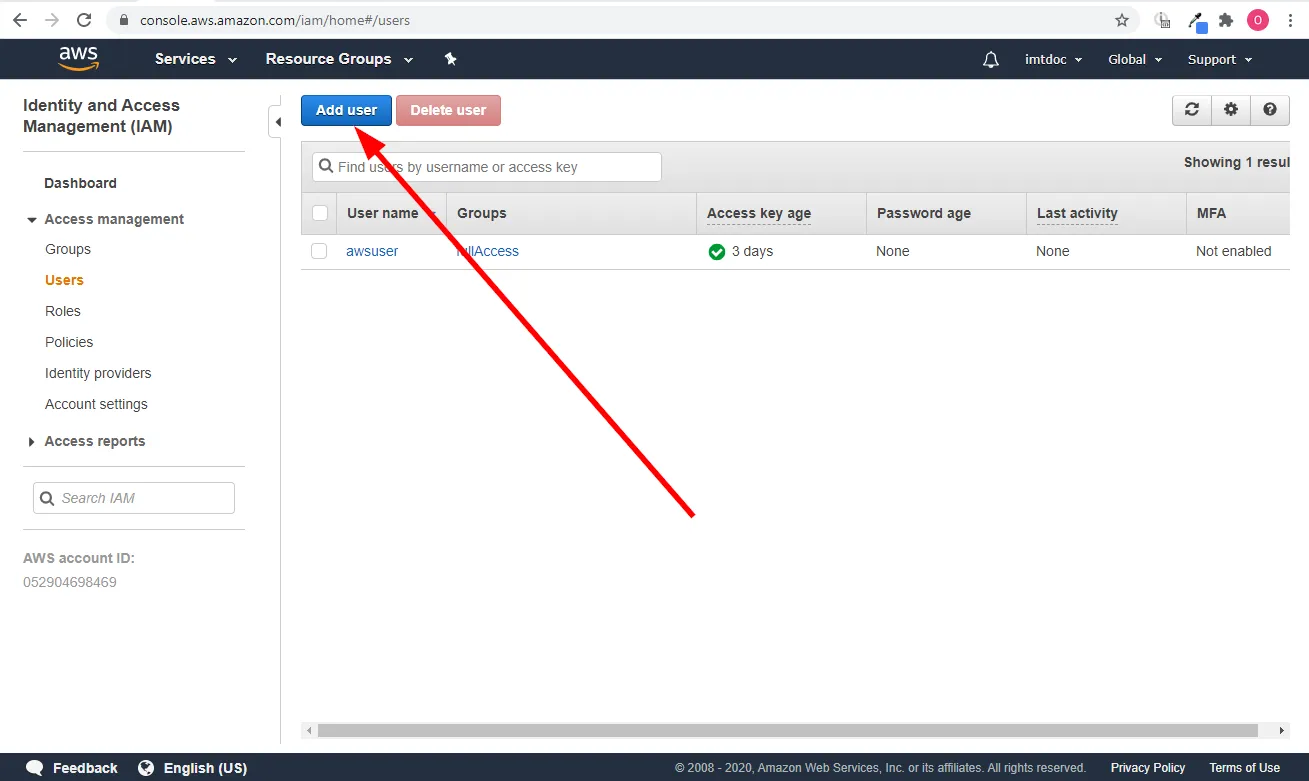Open table settings gear
The height and width of the screenshot is (781, 1309).
pos(1231,110)
